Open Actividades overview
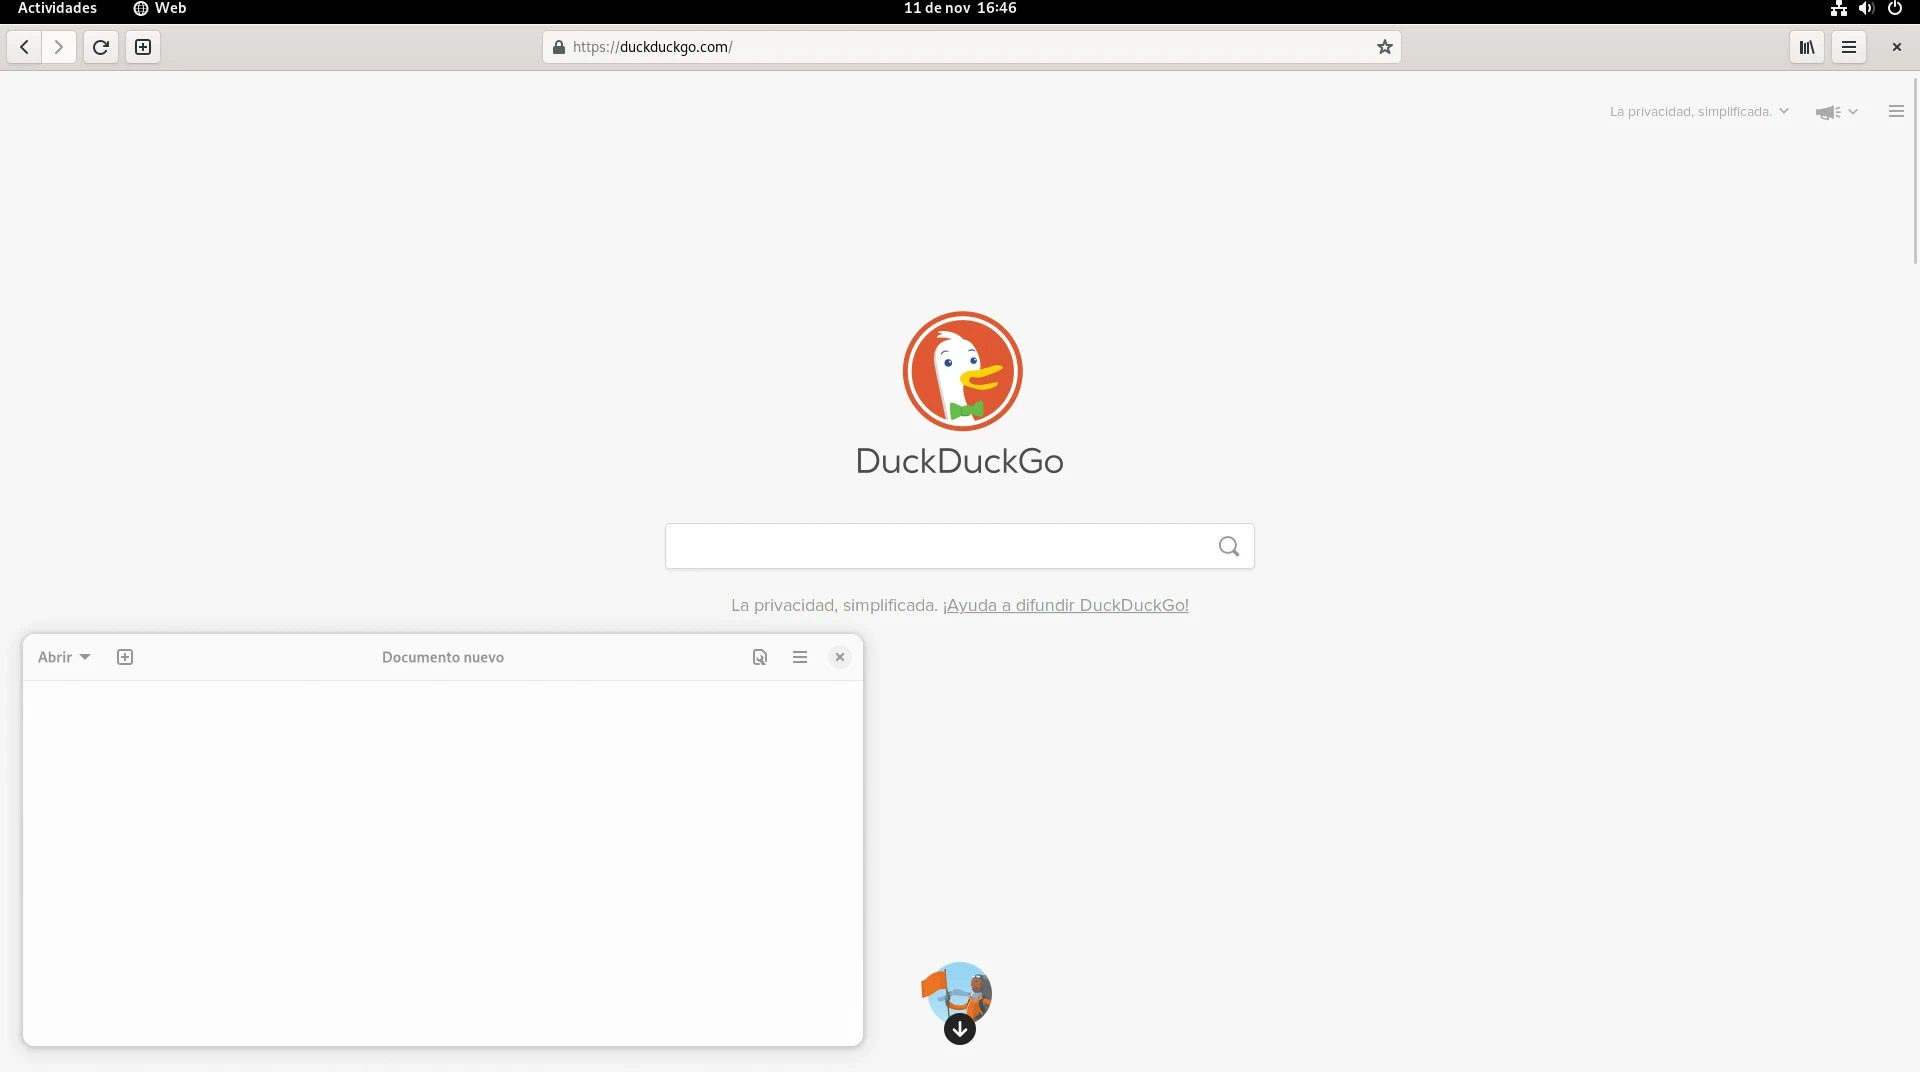 [x=57, y=8]
